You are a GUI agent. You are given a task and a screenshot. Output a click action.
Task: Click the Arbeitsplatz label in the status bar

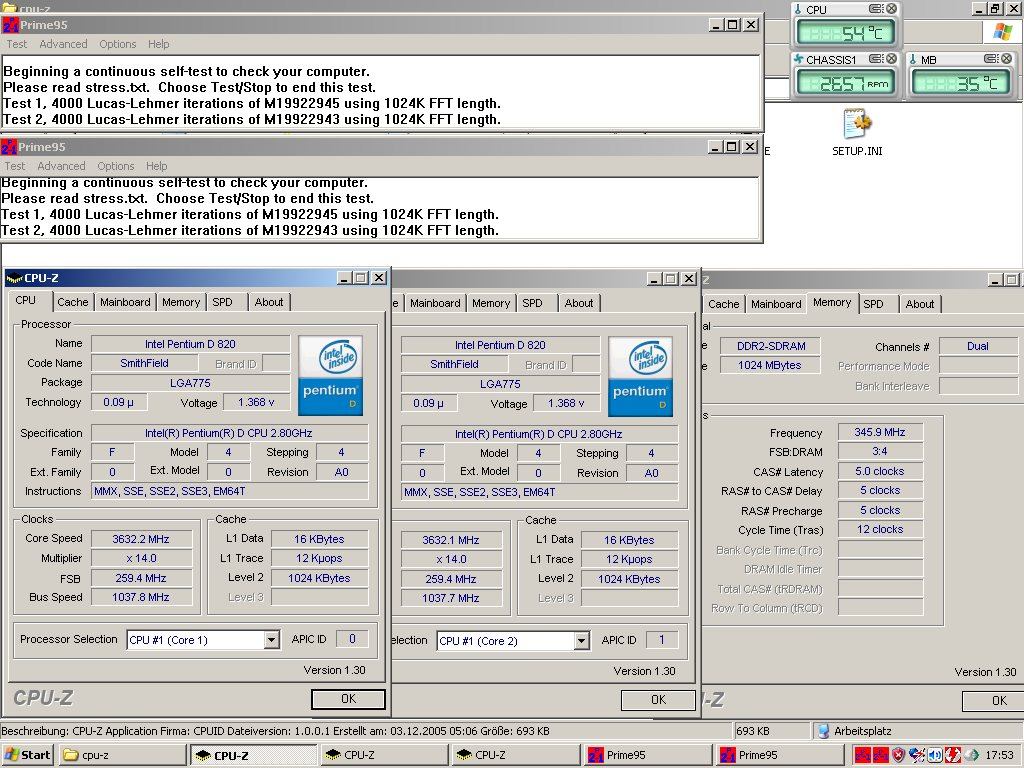click(x=863, y=731)
